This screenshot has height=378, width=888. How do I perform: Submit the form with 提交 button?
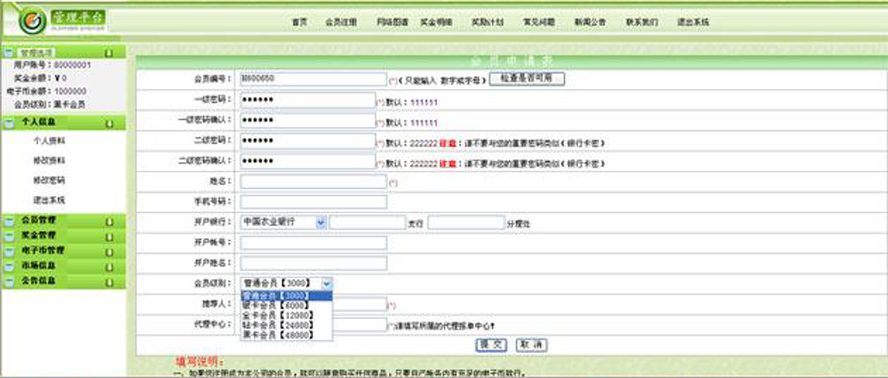tap(491, 345)
